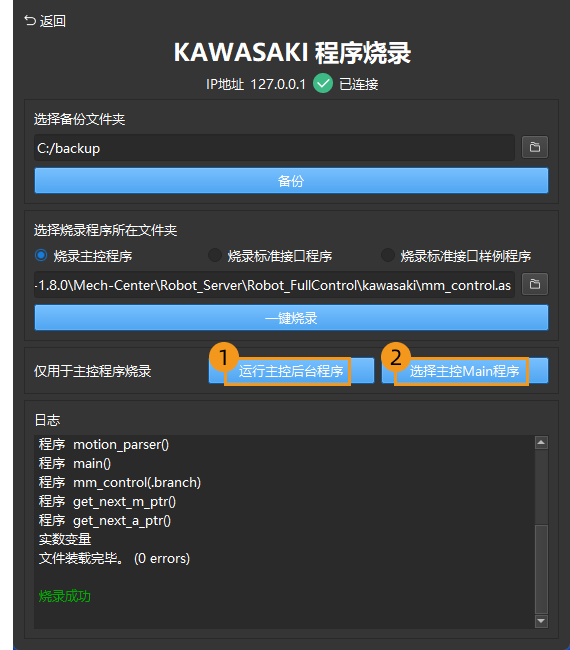570x650 pixels.
Task: Open folder browser for burn program path
Action: (x=535, y=284)
